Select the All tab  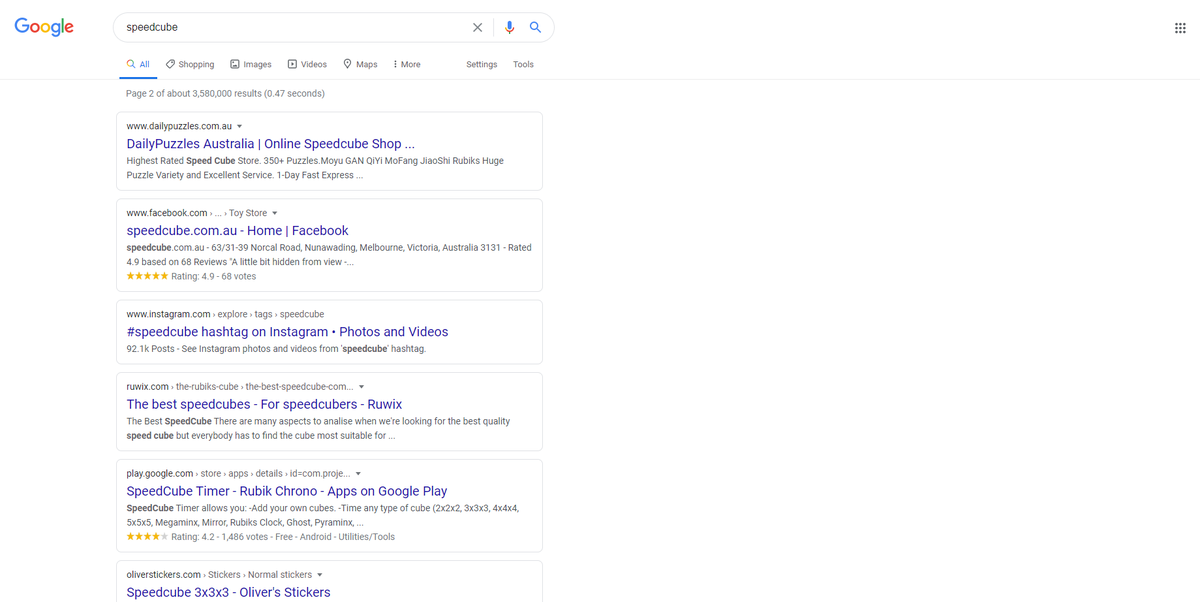(138, 64)
